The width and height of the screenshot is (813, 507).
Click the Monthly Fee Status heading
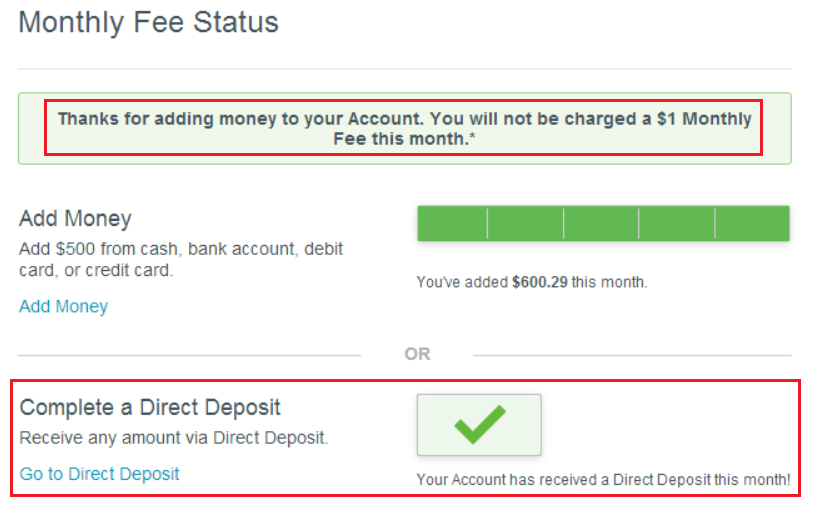tap(148, 22)
